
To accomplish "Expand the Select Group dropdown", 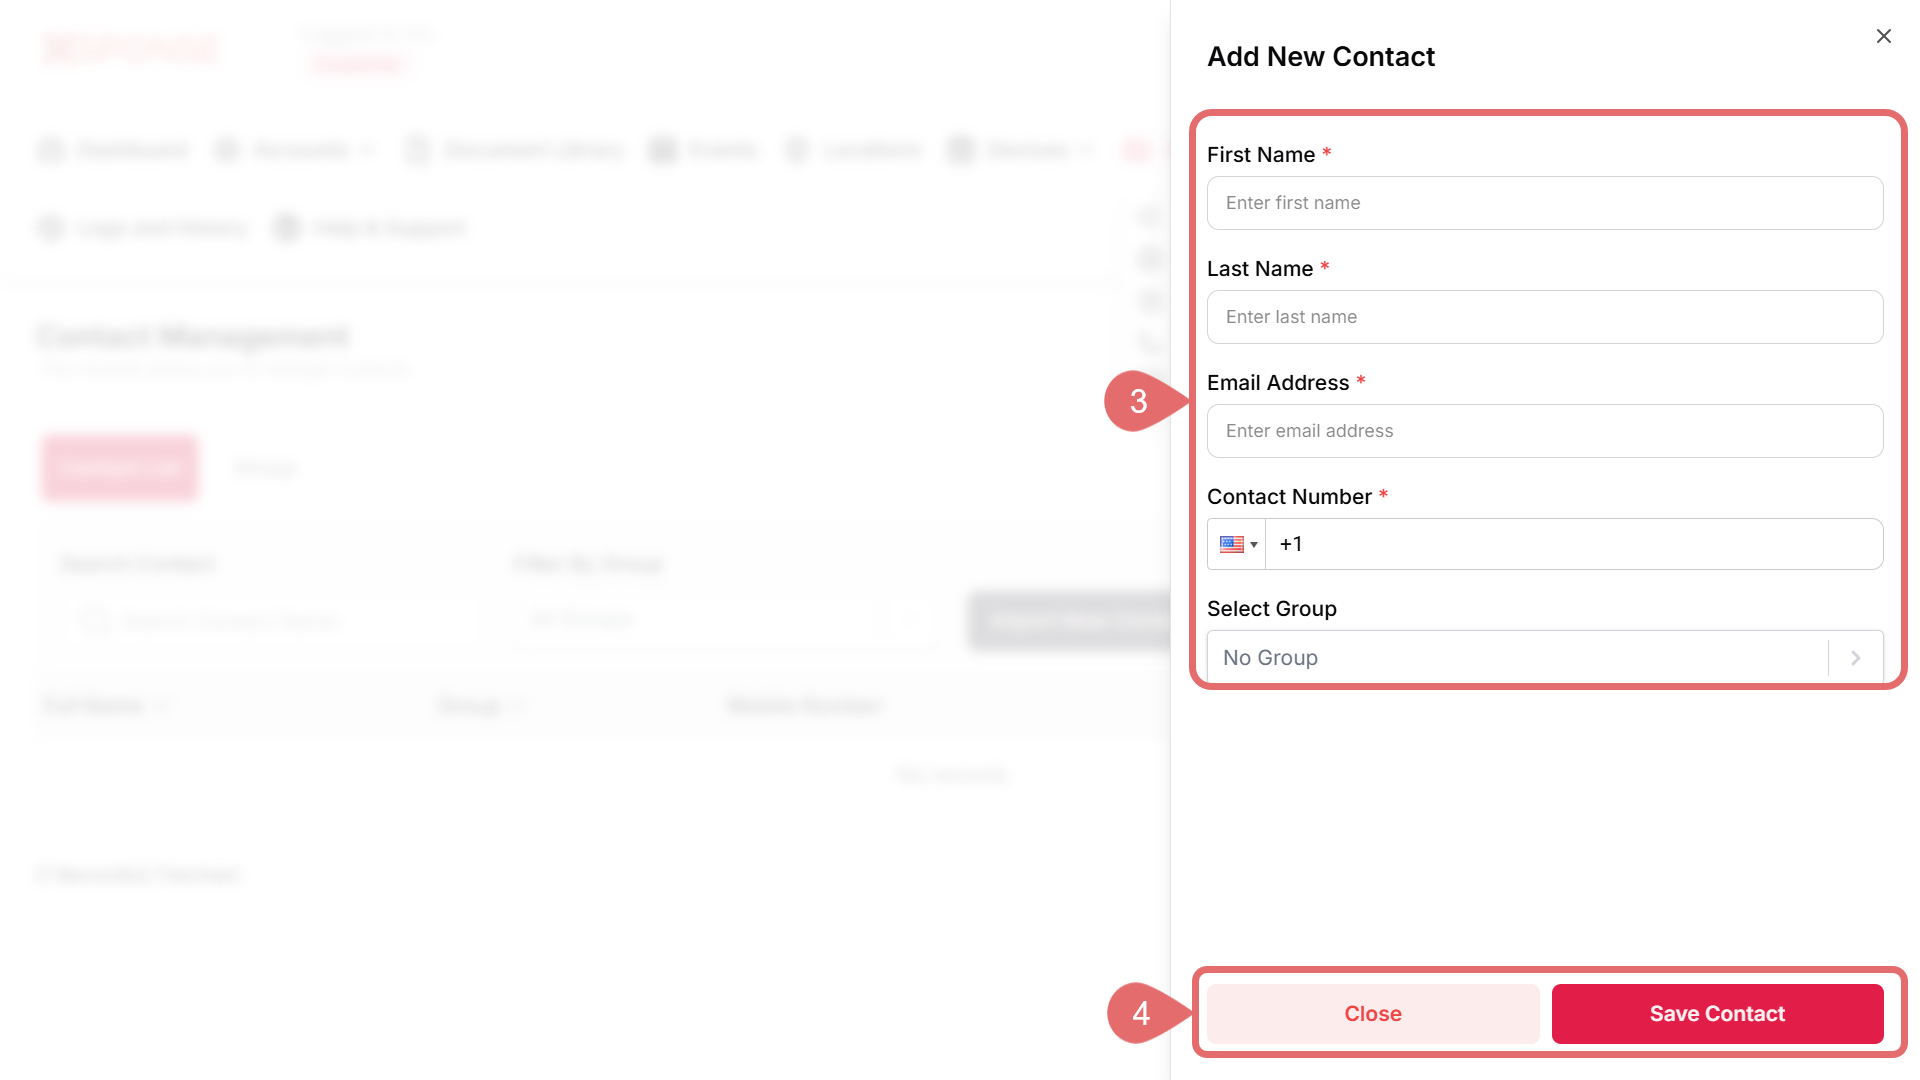I will [x=1544, y=658].
